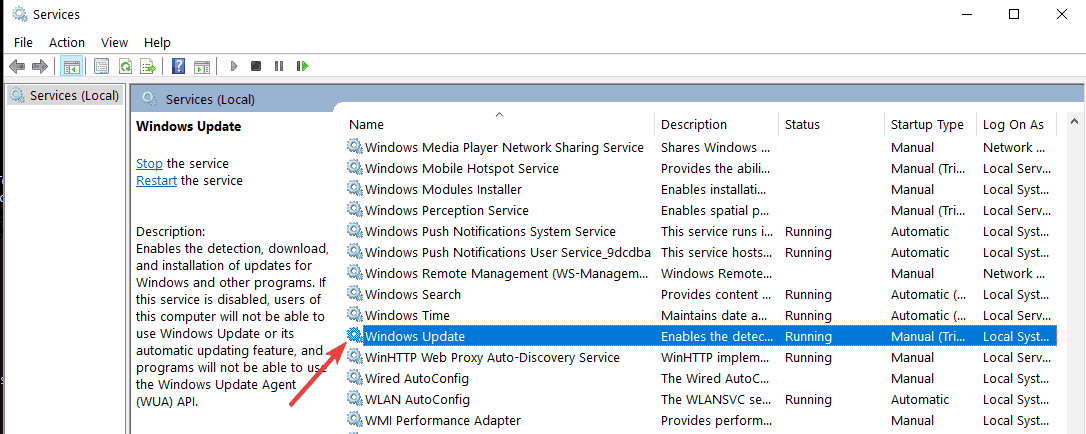Sort list by the Name column header
Viewport: 1086px width, 434px height.
pyautogui.click(x=366, y=125)
